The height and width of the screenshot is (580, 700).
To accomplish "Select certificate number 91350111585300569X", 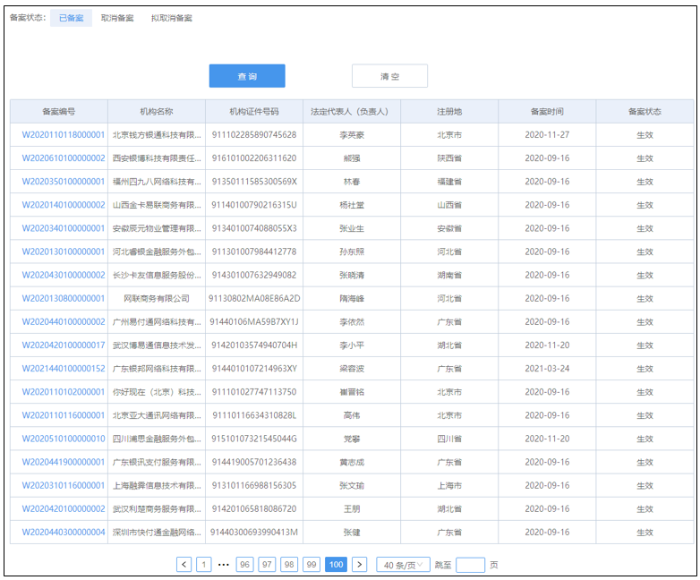I will 254,181.
